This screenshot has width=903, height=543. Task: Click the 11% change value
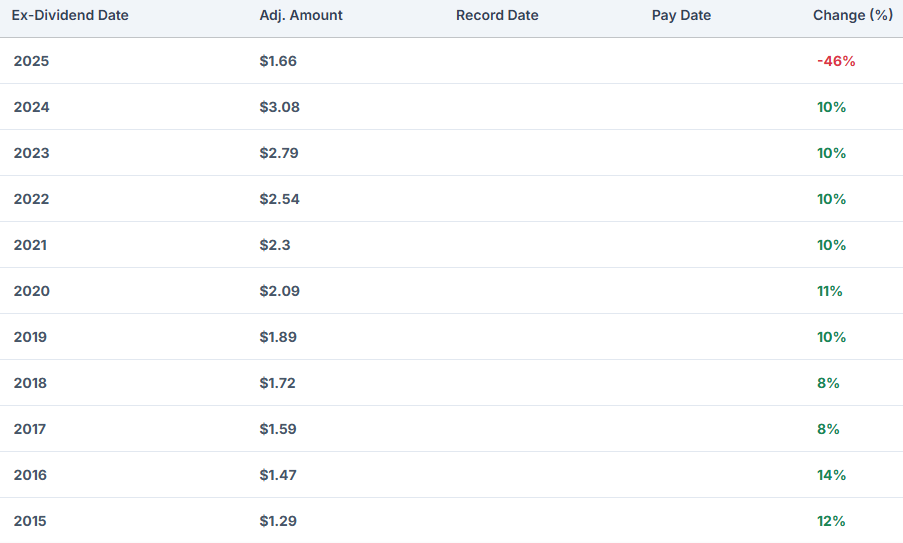829,291
